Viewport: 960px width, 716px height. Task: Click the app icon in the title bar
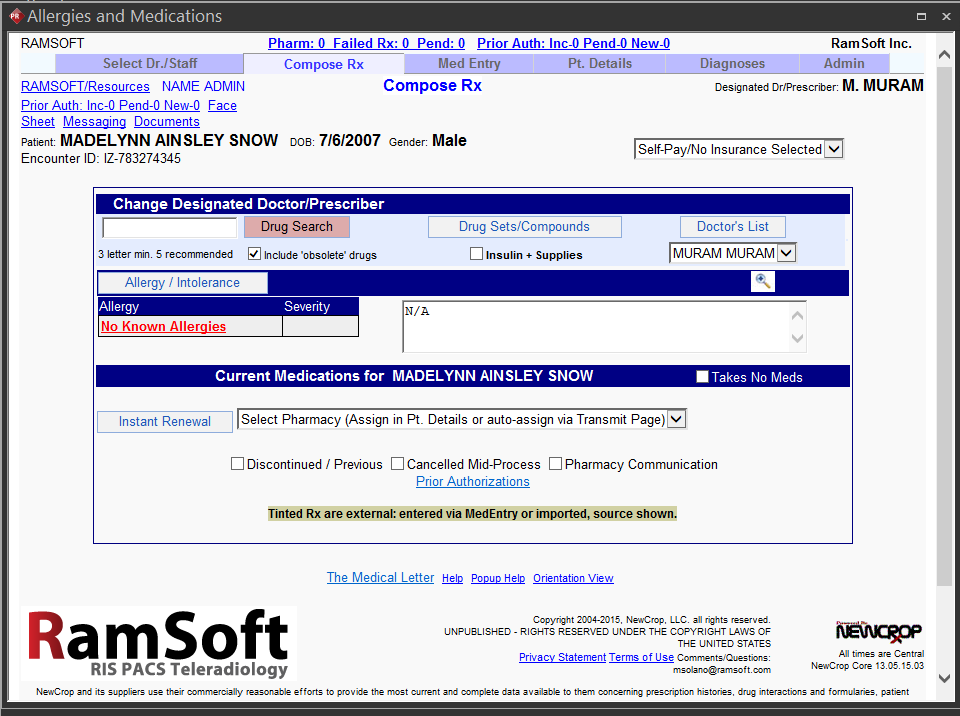[x=14, y=15]
